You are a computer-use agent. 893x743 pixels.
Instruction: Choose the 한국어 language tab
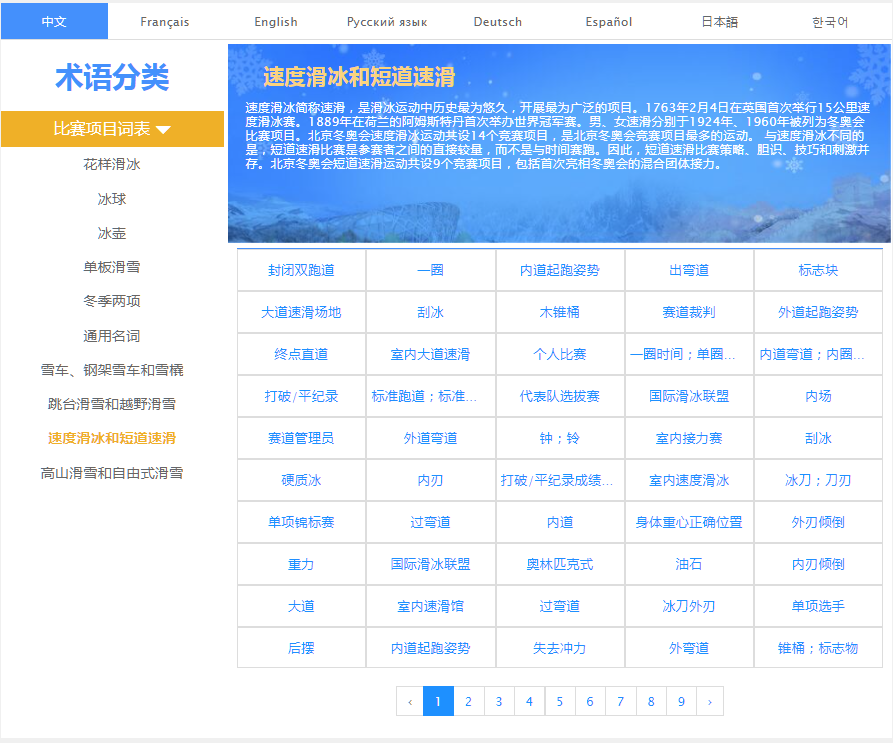pos(830,21)
